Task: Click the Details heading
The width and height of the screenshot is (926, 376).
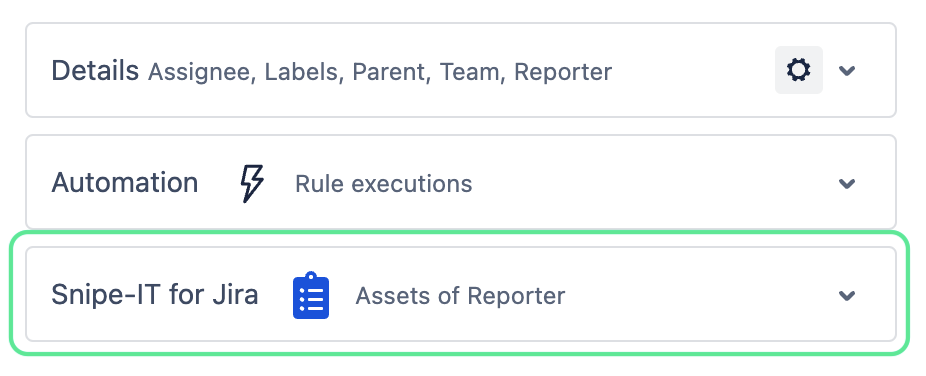Action: [x=95, y=71]
